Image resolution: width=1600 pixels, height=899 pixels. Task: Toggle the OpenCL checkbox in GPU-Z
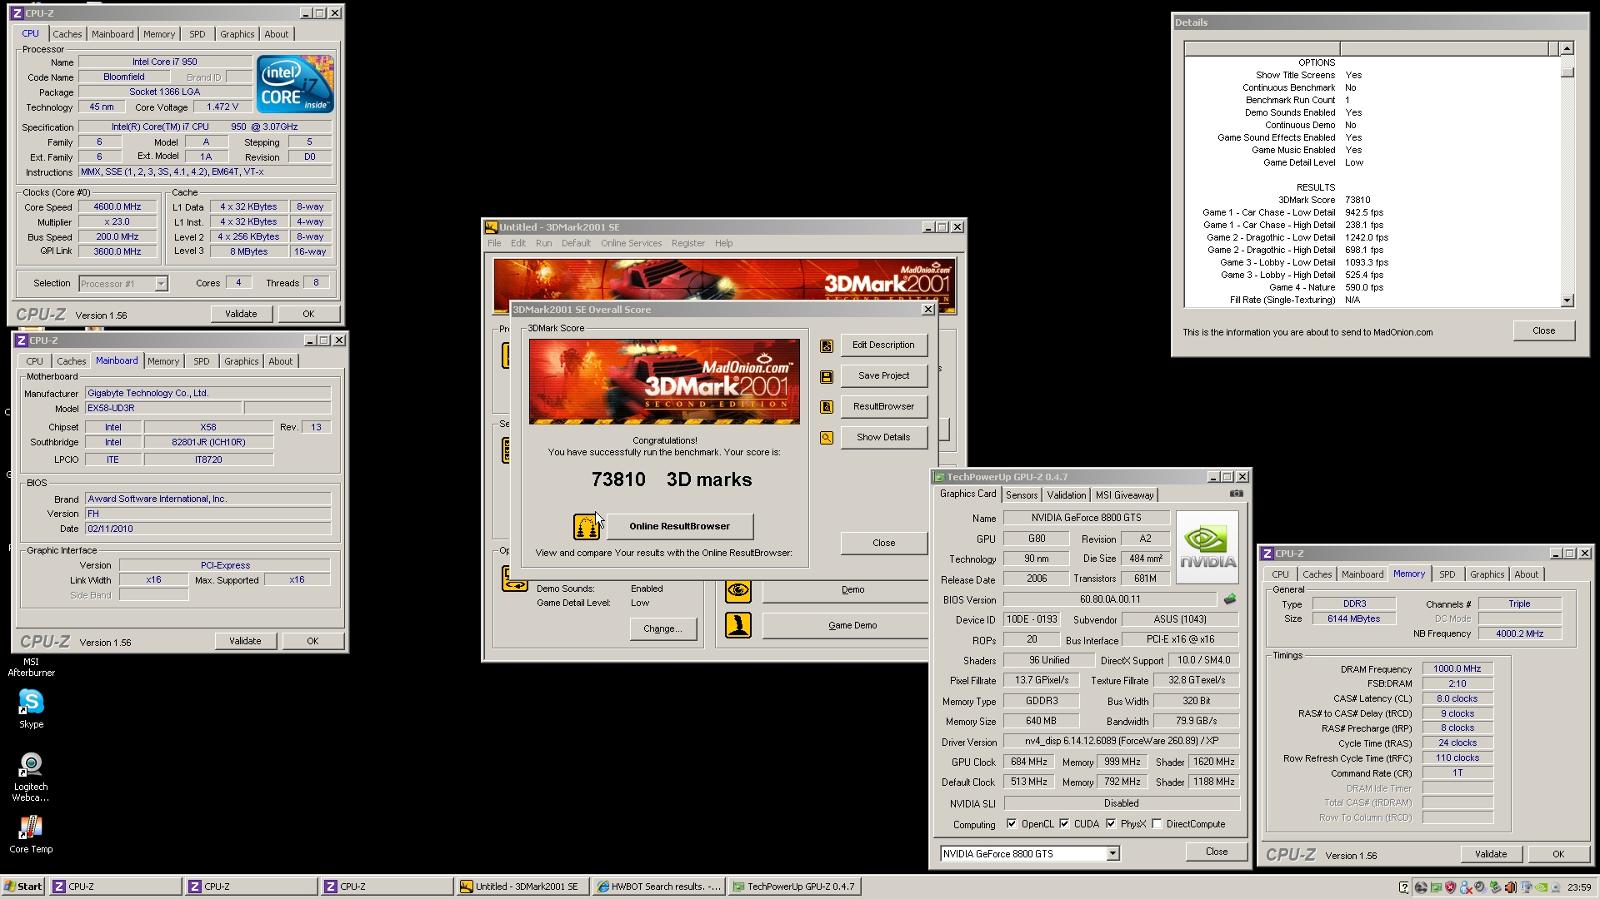(x=1011, y=824)
